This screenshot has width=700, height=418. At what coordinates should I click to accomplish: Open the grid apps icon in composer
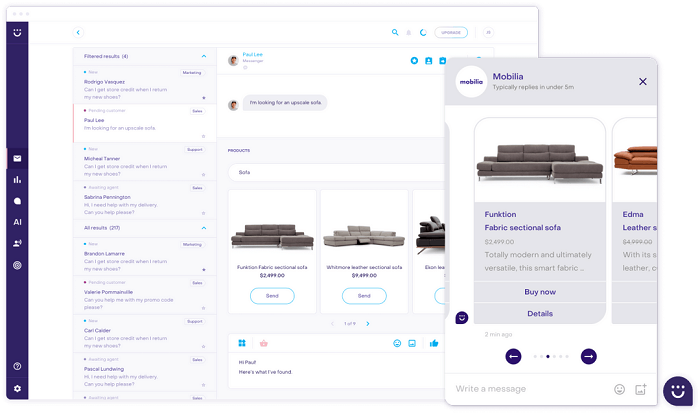point(242,343)
